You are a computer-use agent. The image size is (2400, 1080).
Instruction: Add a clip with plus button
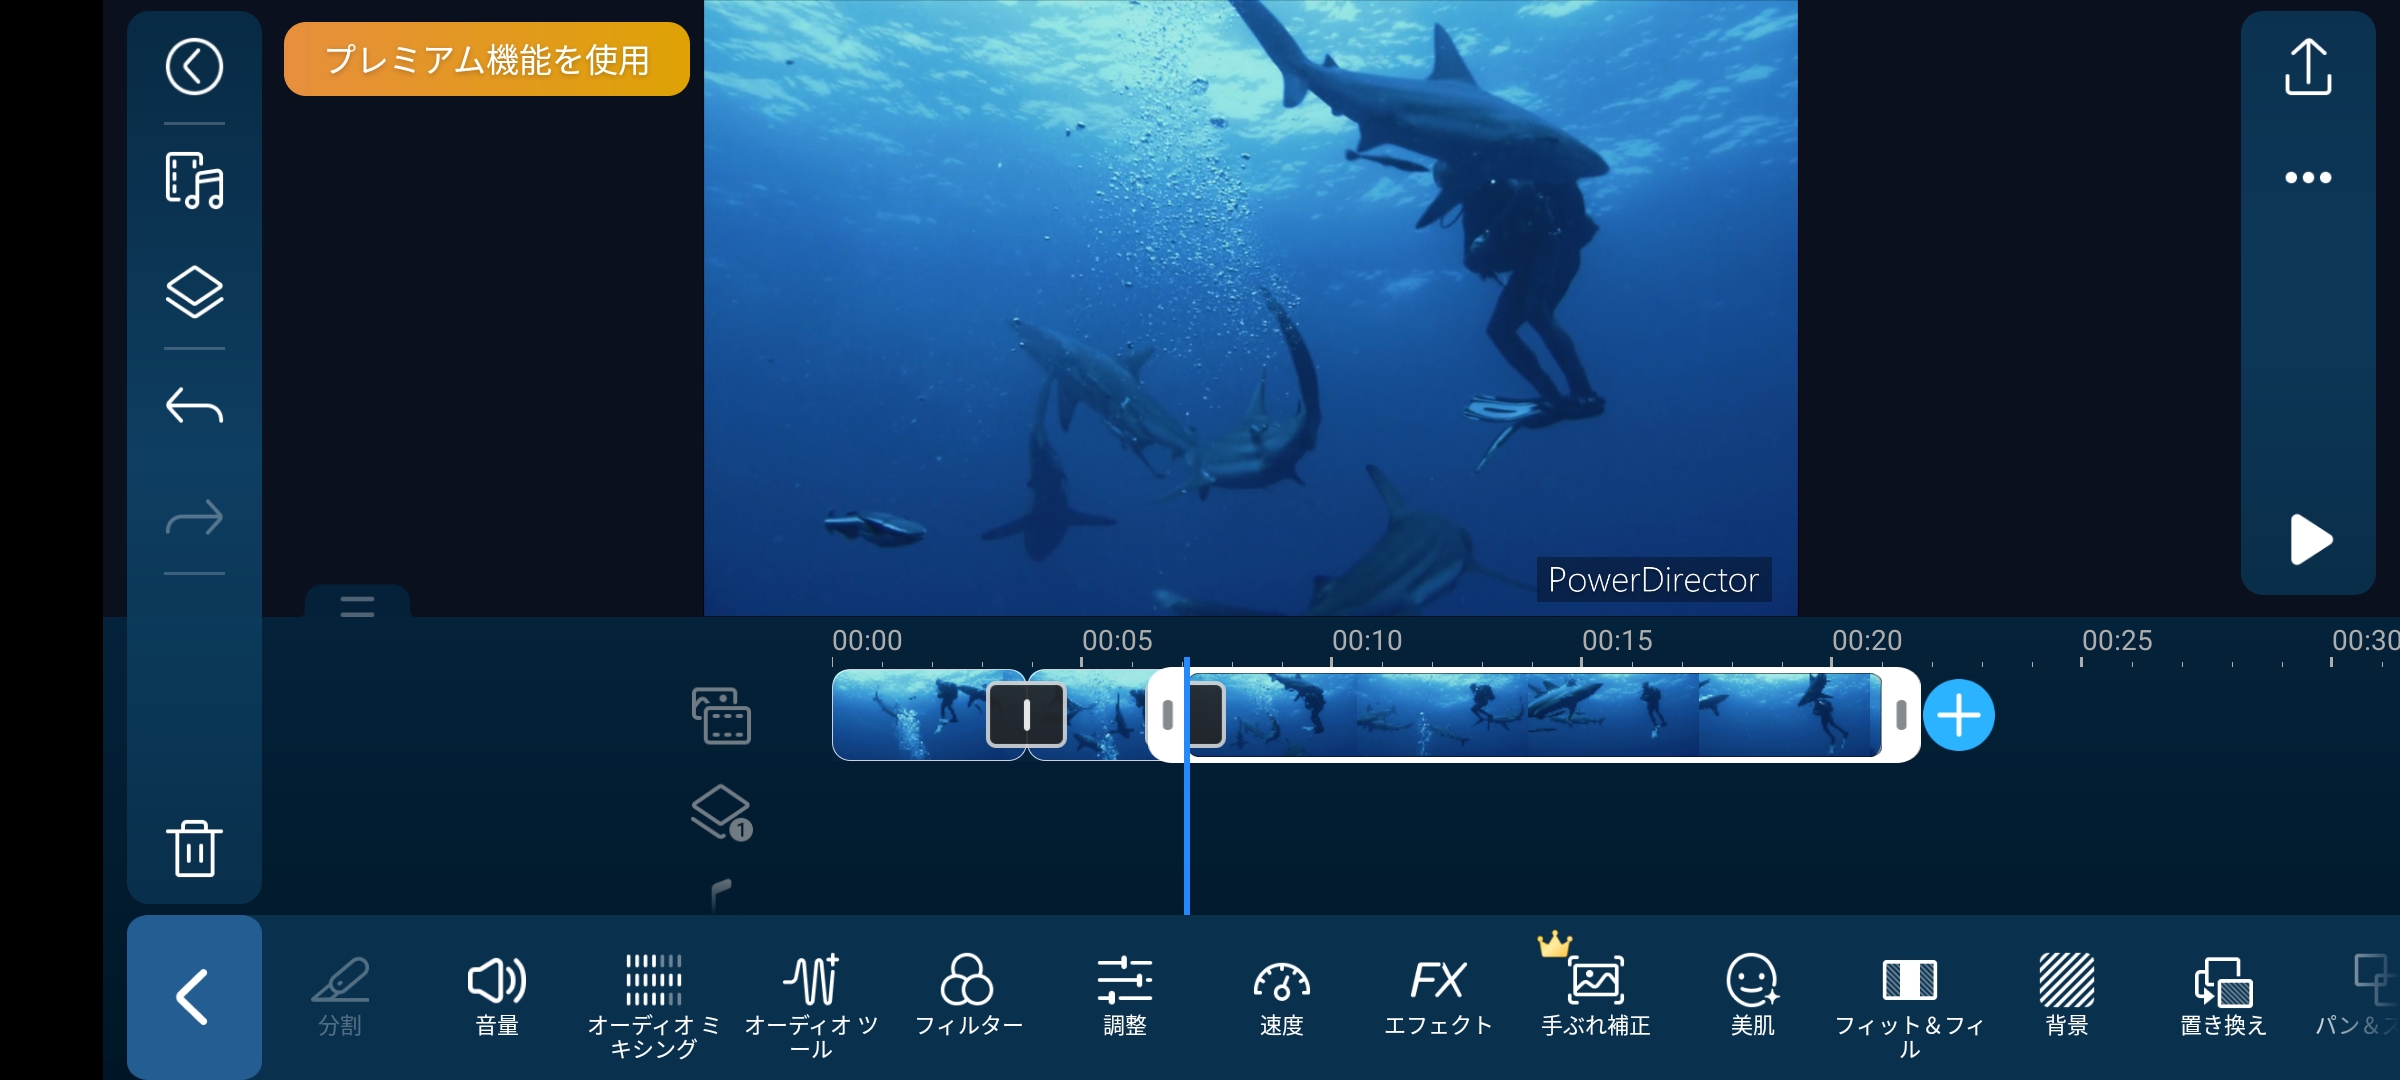(x=1958, y=715)
